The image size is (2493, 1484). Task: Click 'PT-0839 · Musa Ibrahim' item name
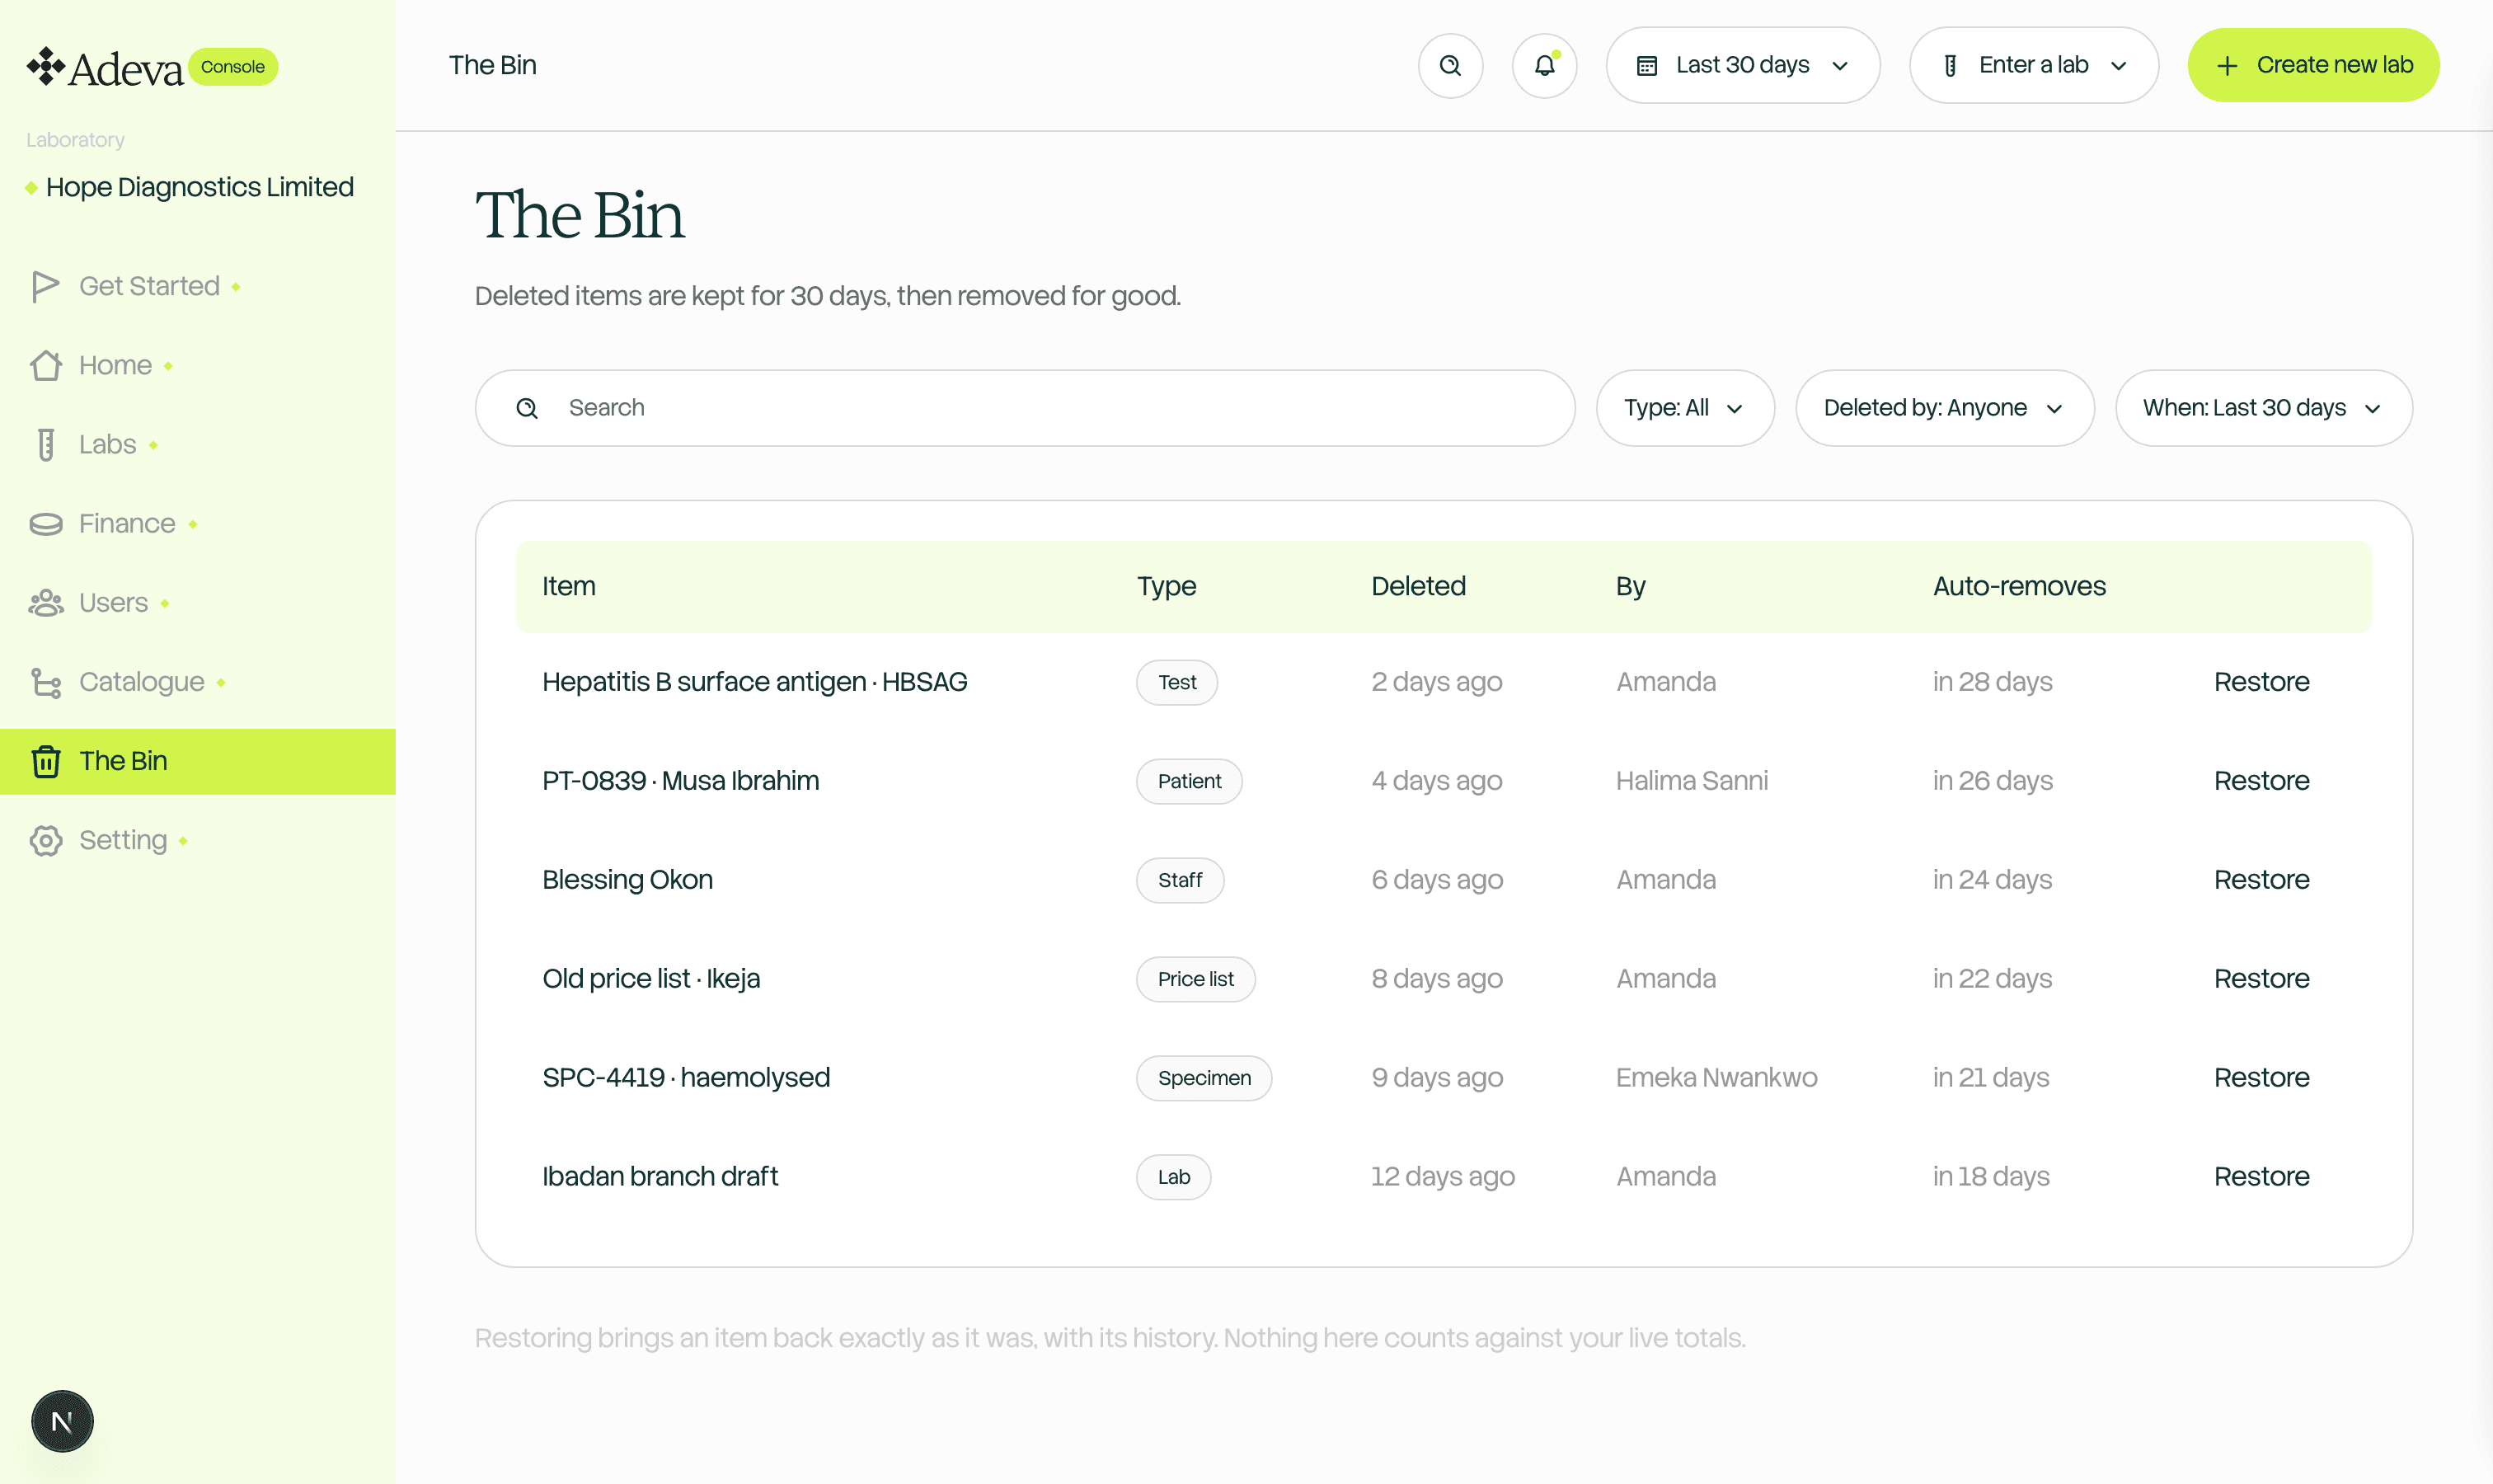681,781
